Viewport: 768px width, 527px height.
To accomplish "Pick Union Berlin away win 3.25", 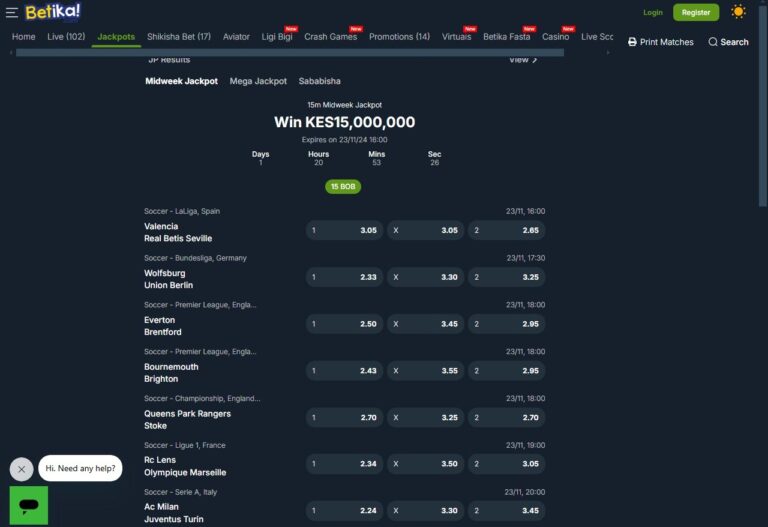I will tap(506, 277).
